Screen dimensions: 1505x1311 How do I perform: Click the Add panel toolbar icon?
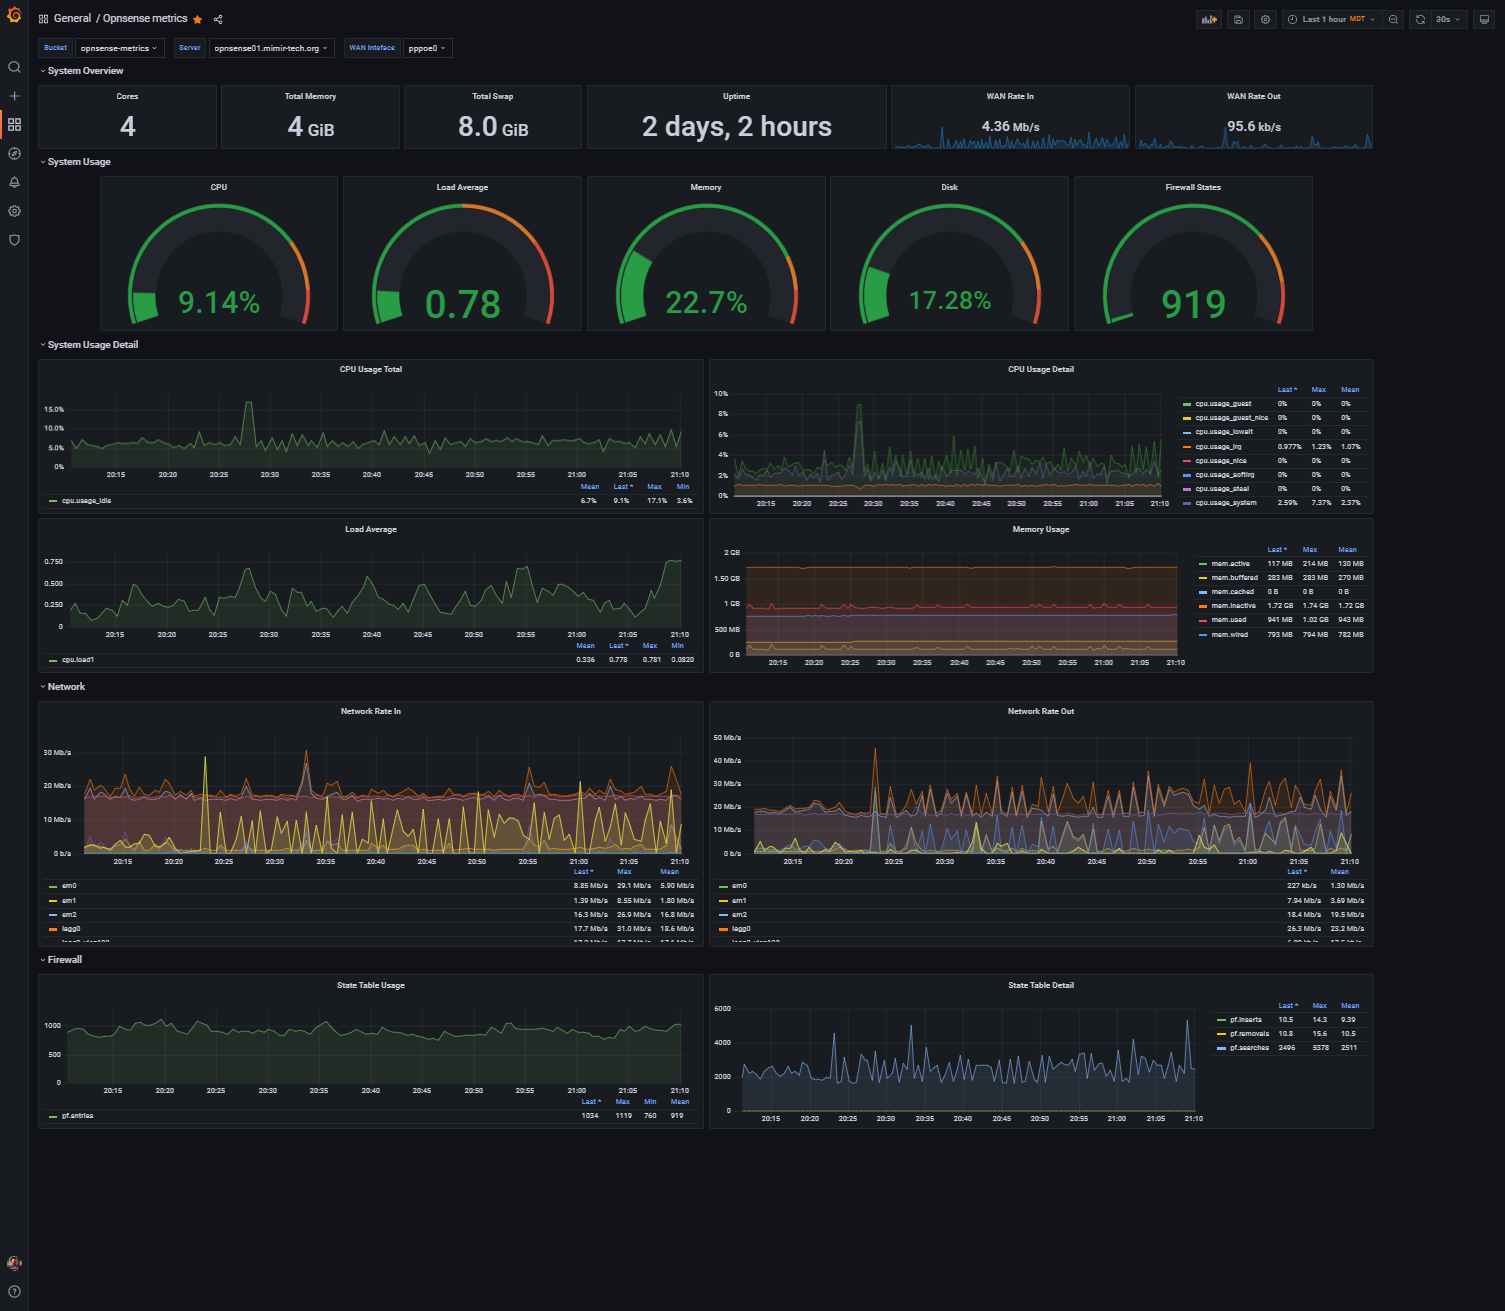1209,19
